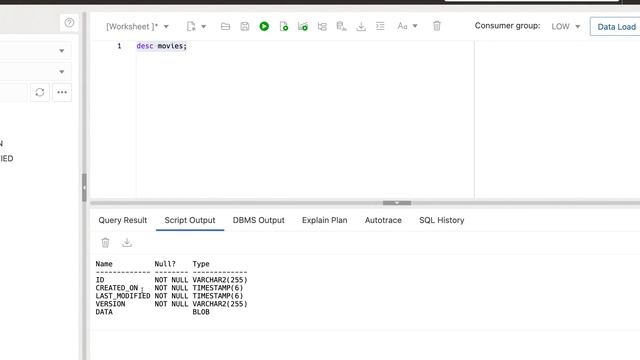Open the Consumer group LOW dropdown
The width and height of the screenshot is (640, 360).
click(x=565, y=27)
